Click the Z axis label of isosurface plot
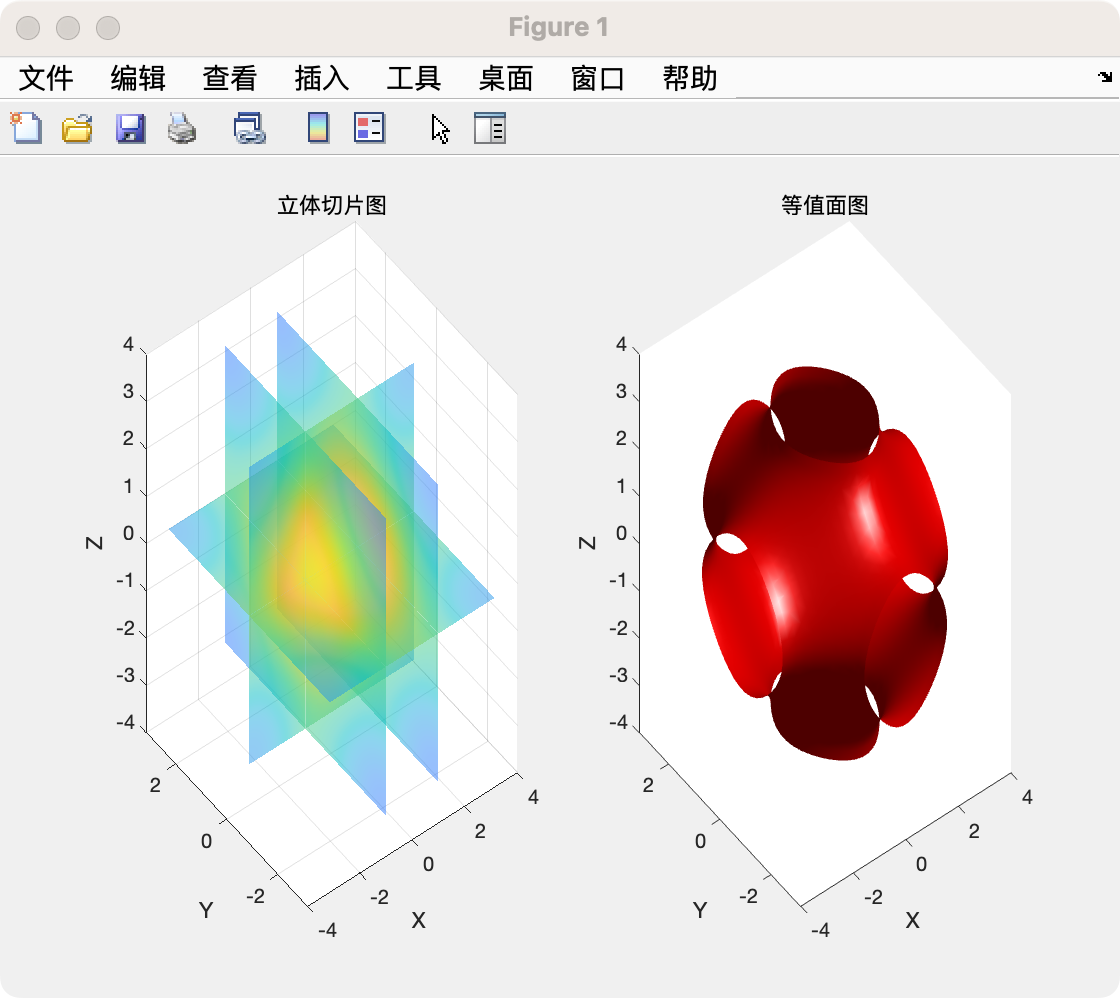The image size is (1120, 998). pyautogui.click(x=587, y=544)
